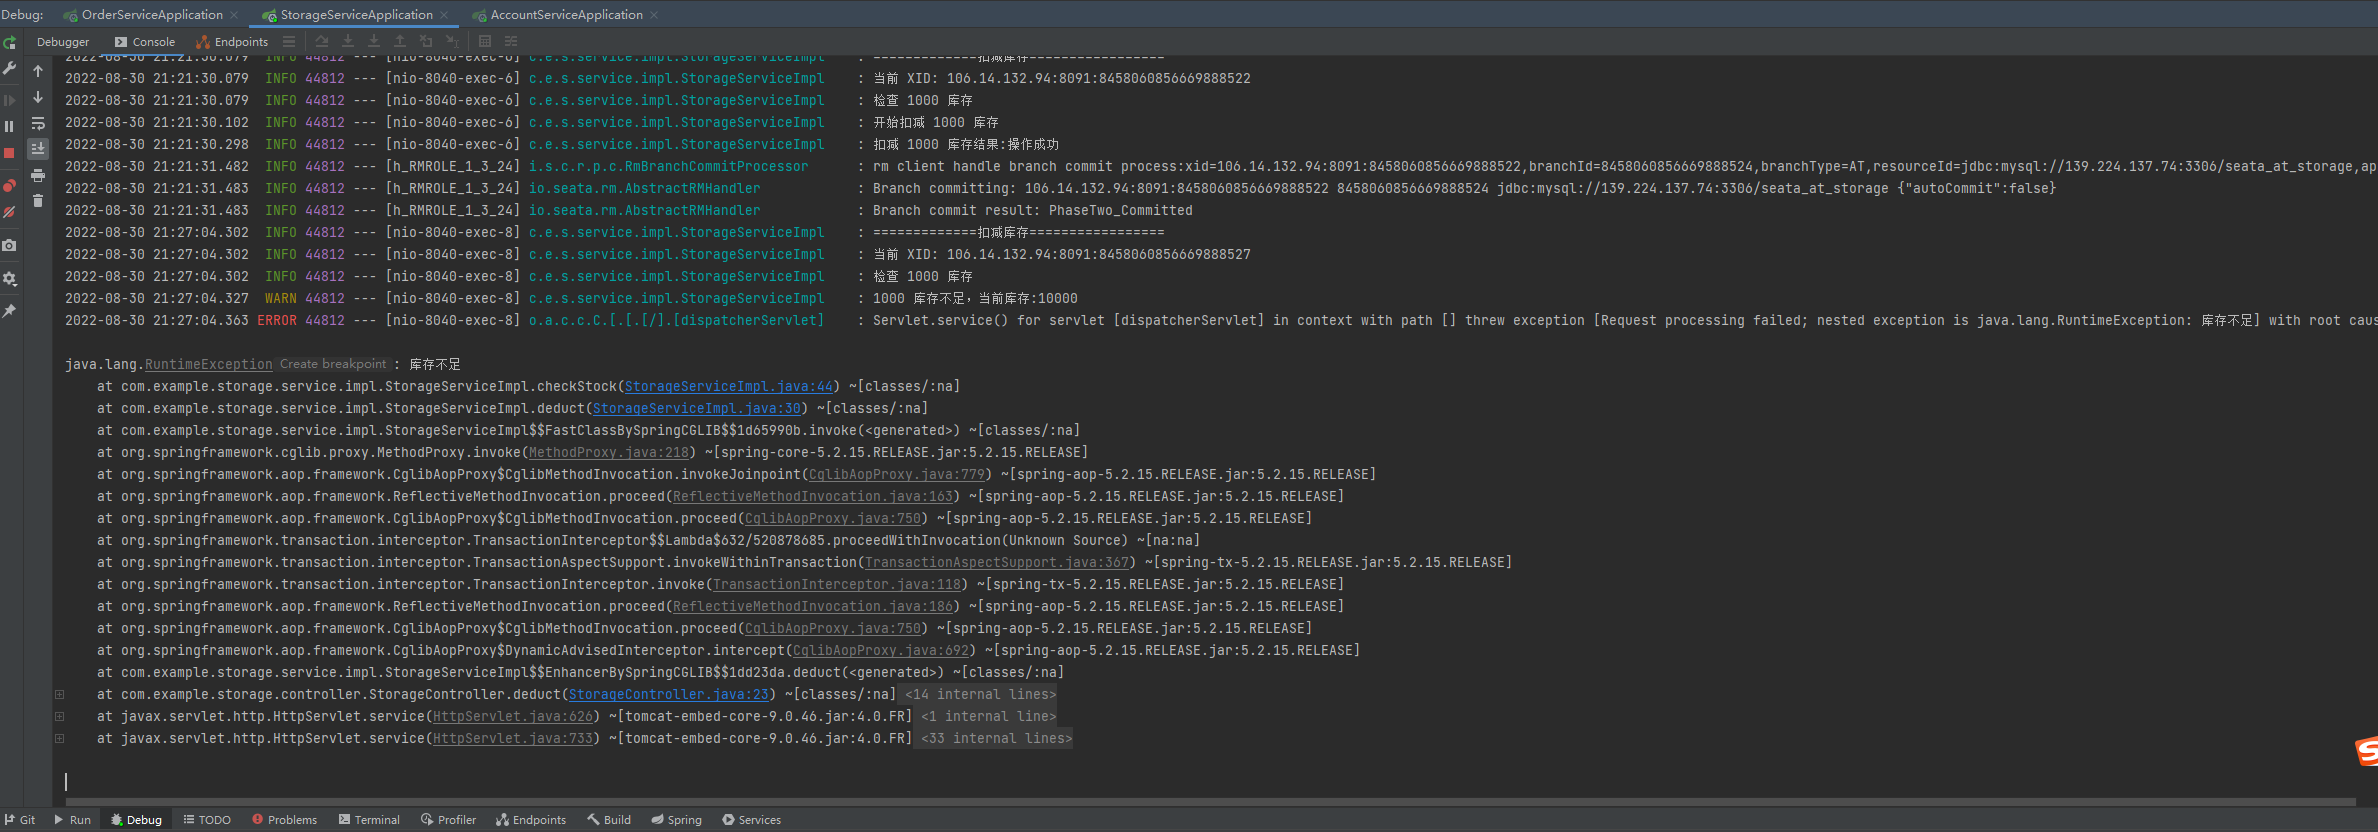Click the Step Over toolbar icon
This screenshot has height=832, width=2378.
point(322,41)
